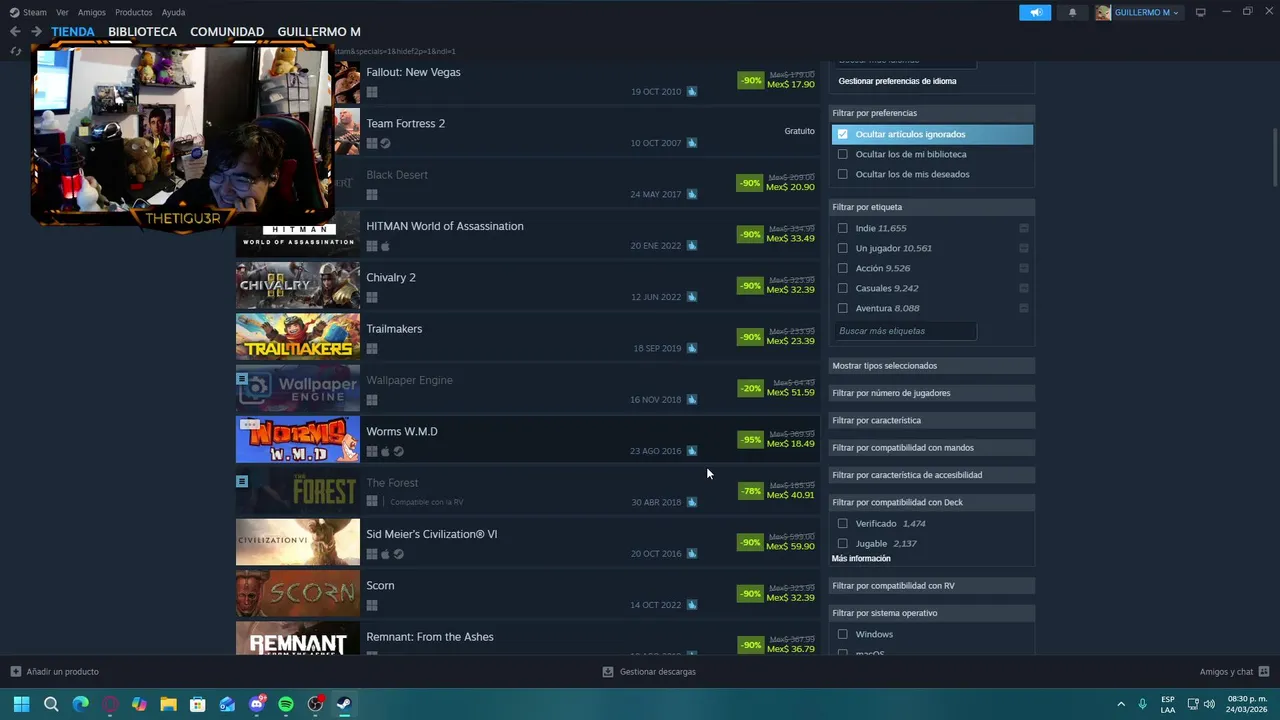The width and height of the screenshot is (1280, 720).
Task: Launch Microsoft Edge from the taskbar
Action: coord(80,704)
